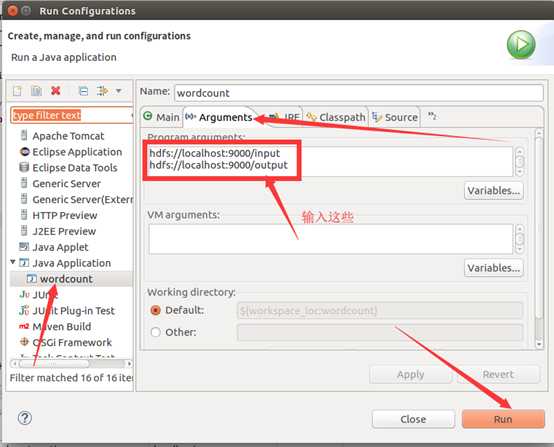Viewport: 554px width, 447px height.
Task: Open the filter icon's dropdown arrow
Action: click(x=119, y=91)
